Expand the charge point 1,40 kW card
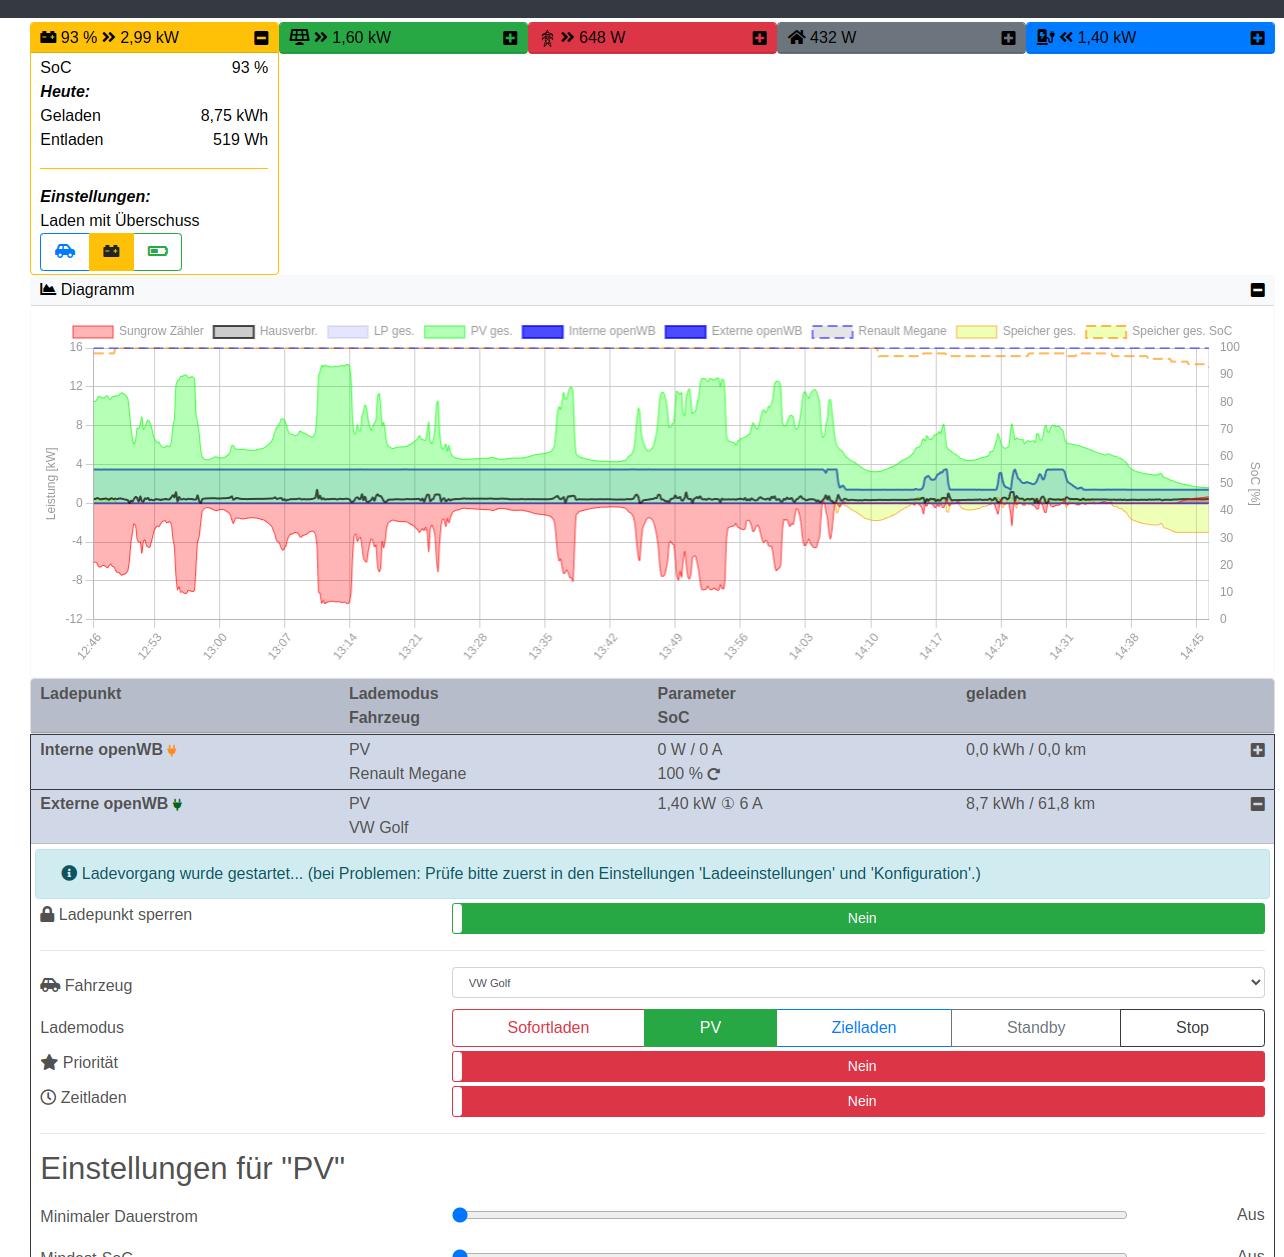1284x1257 pixels. (x=1257, y=38)
